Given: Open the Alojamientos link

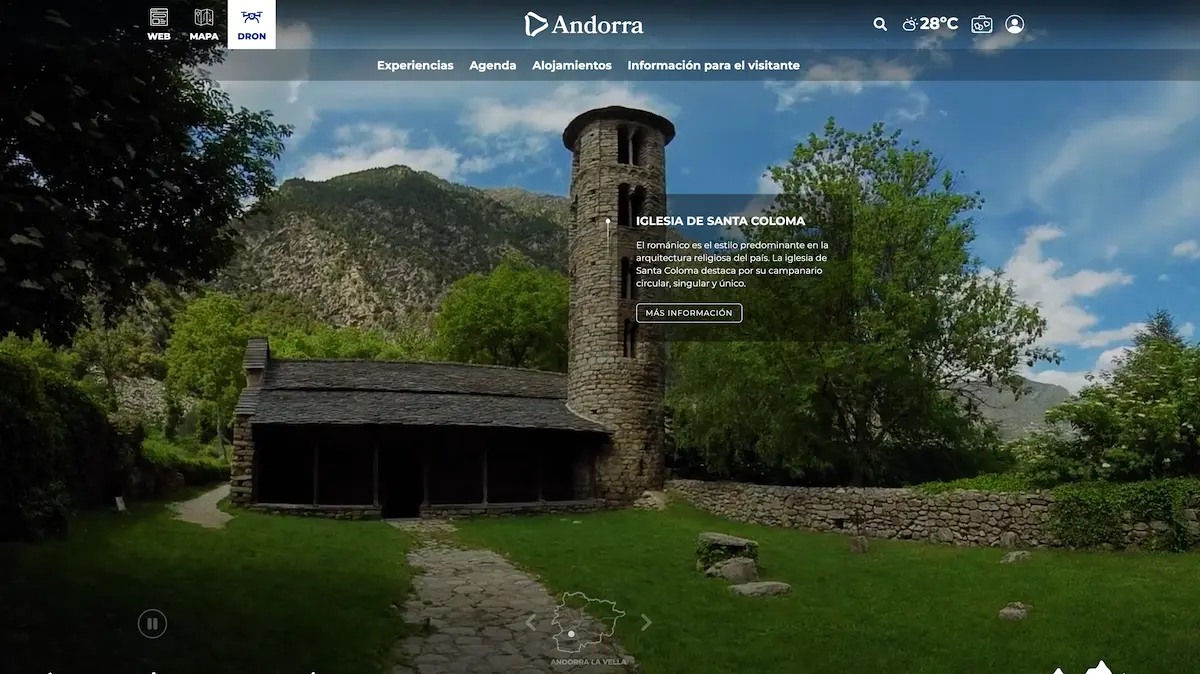Looking at the screenshot, I should (x=571, y=65).
